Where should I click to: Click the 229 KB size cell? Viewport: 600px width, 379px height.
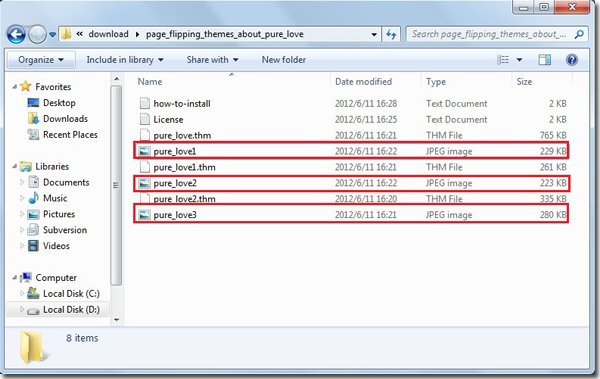click(553, 151)
